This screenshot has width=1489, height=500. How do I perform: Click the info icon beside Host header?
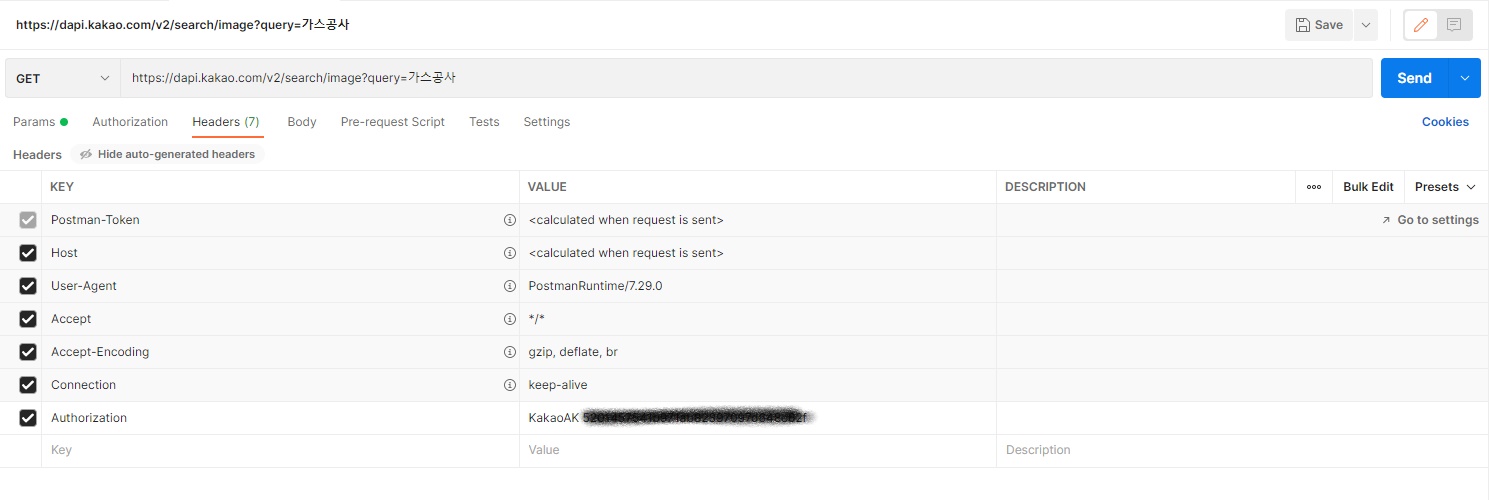coord(509,253)
